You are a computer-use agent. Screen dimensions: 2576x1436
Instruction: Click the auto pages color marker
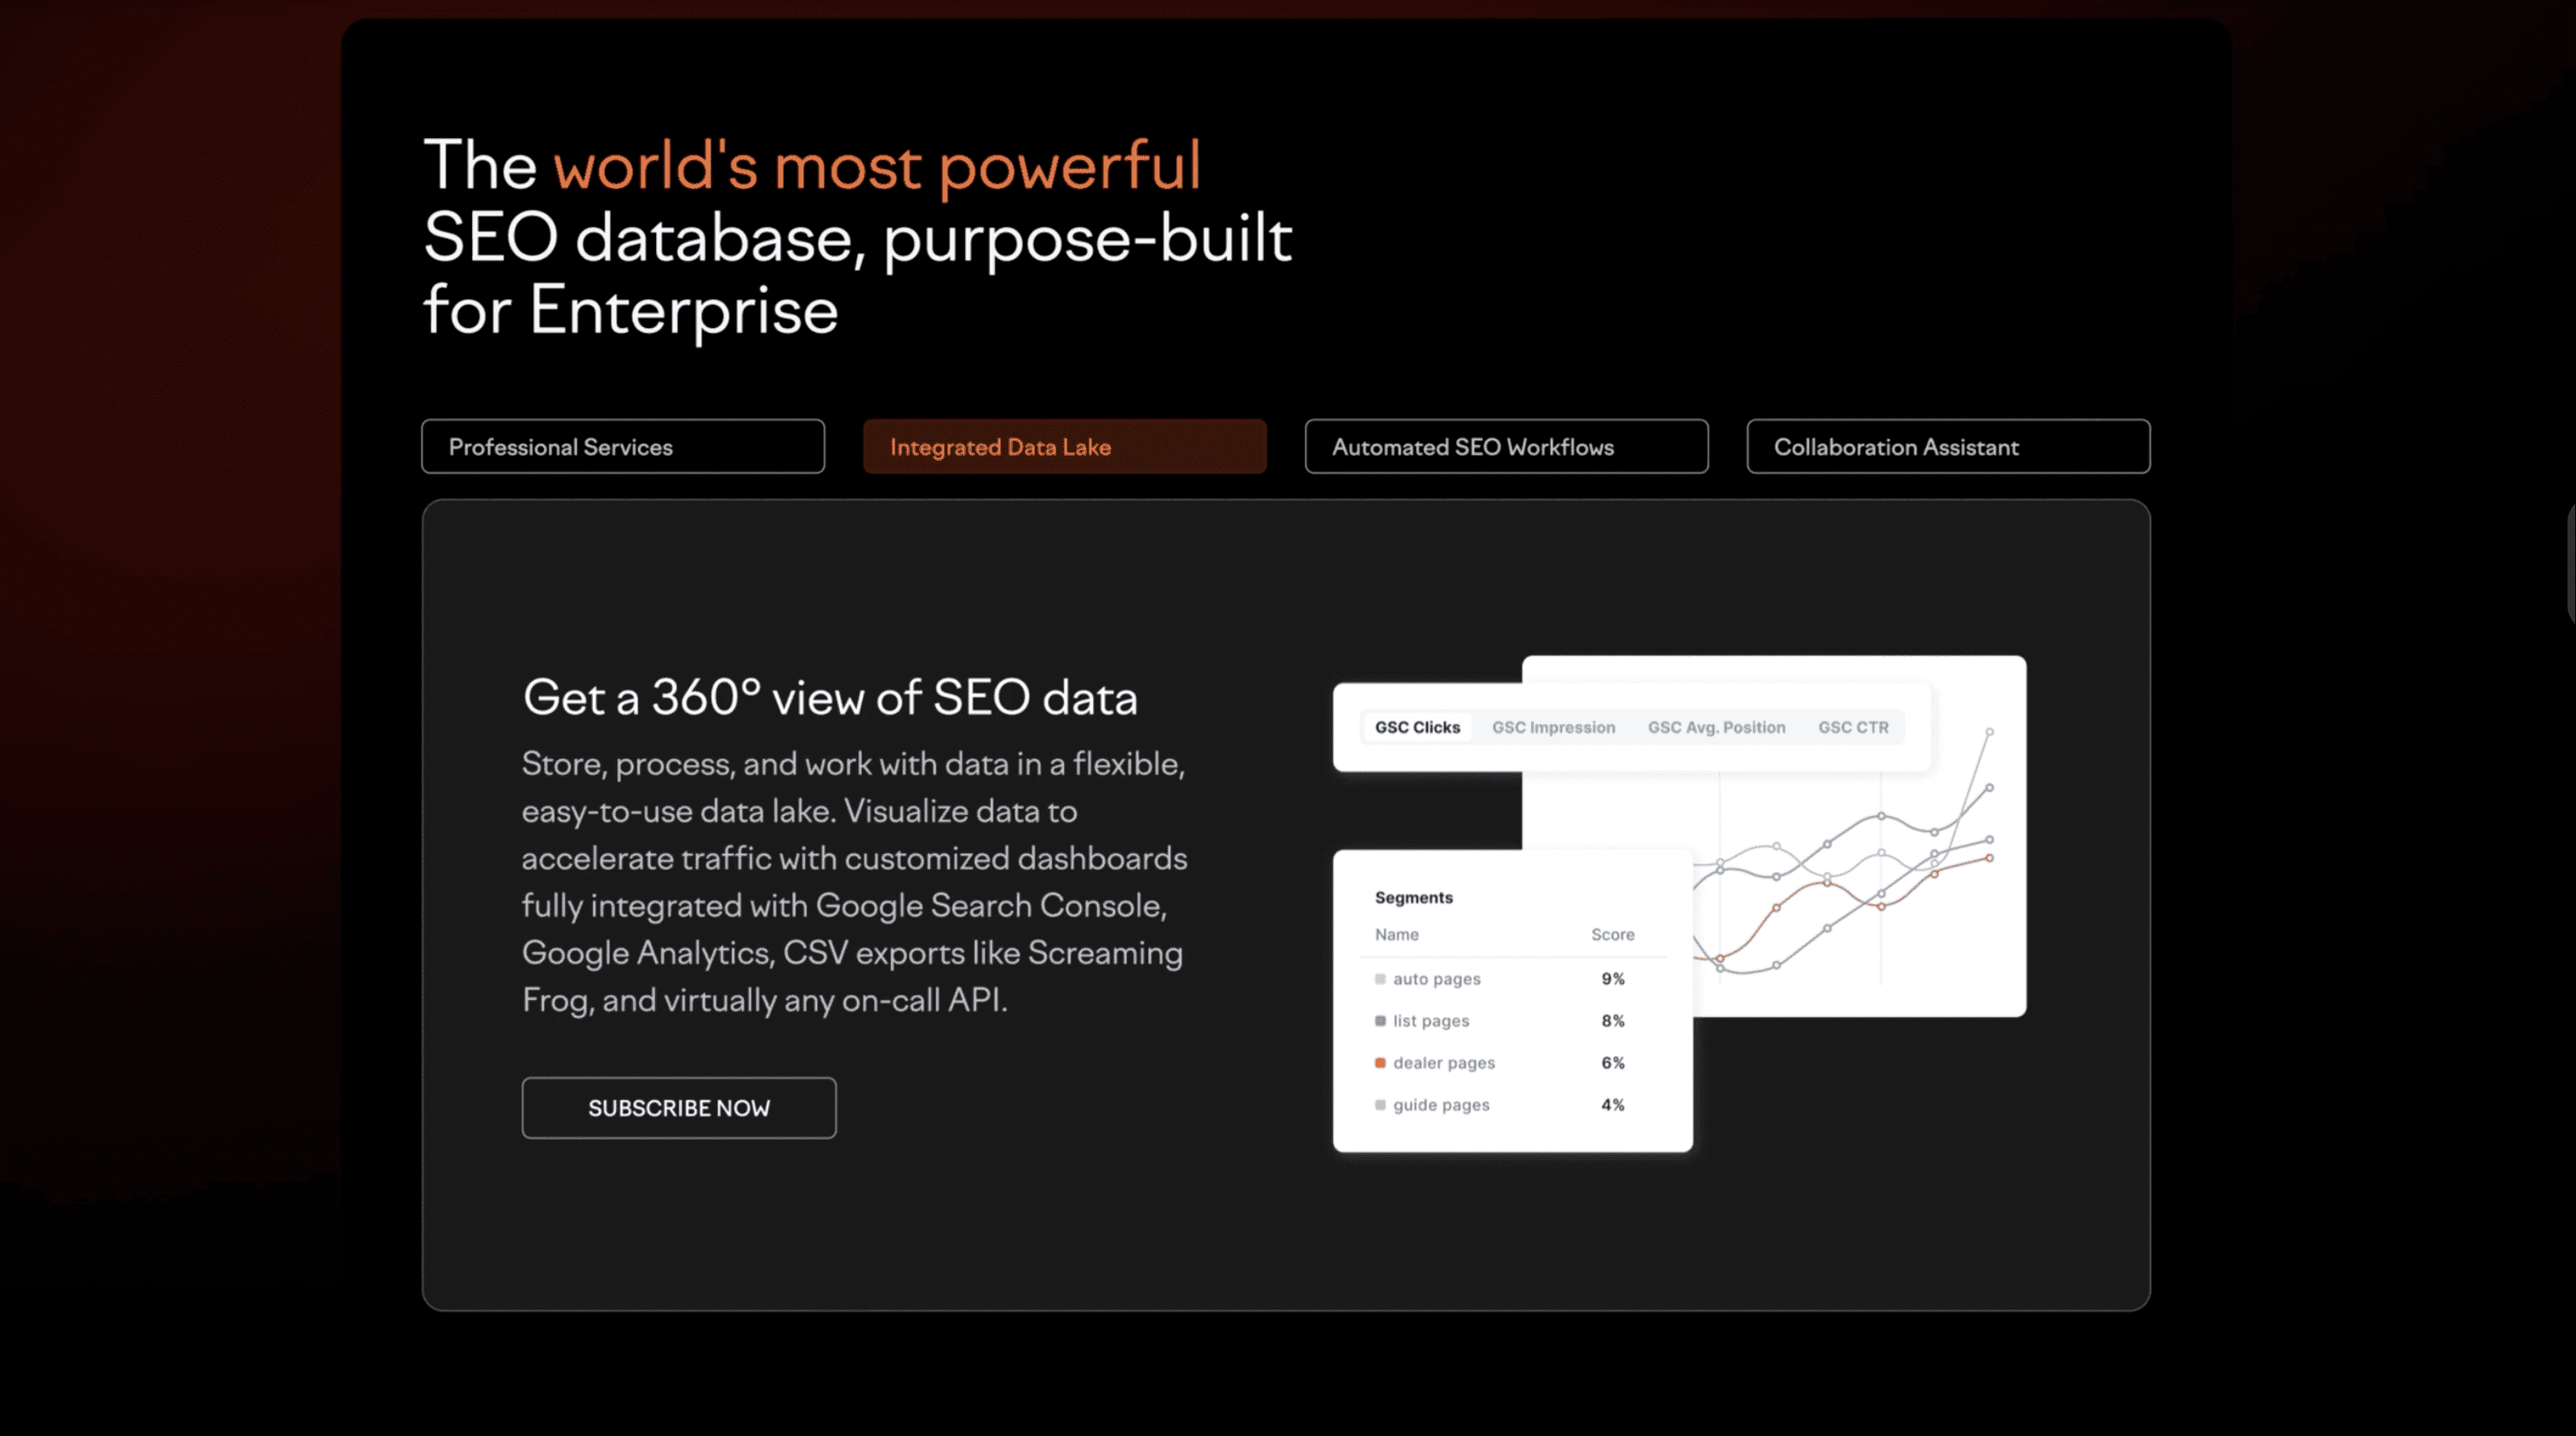point(1380,979)
